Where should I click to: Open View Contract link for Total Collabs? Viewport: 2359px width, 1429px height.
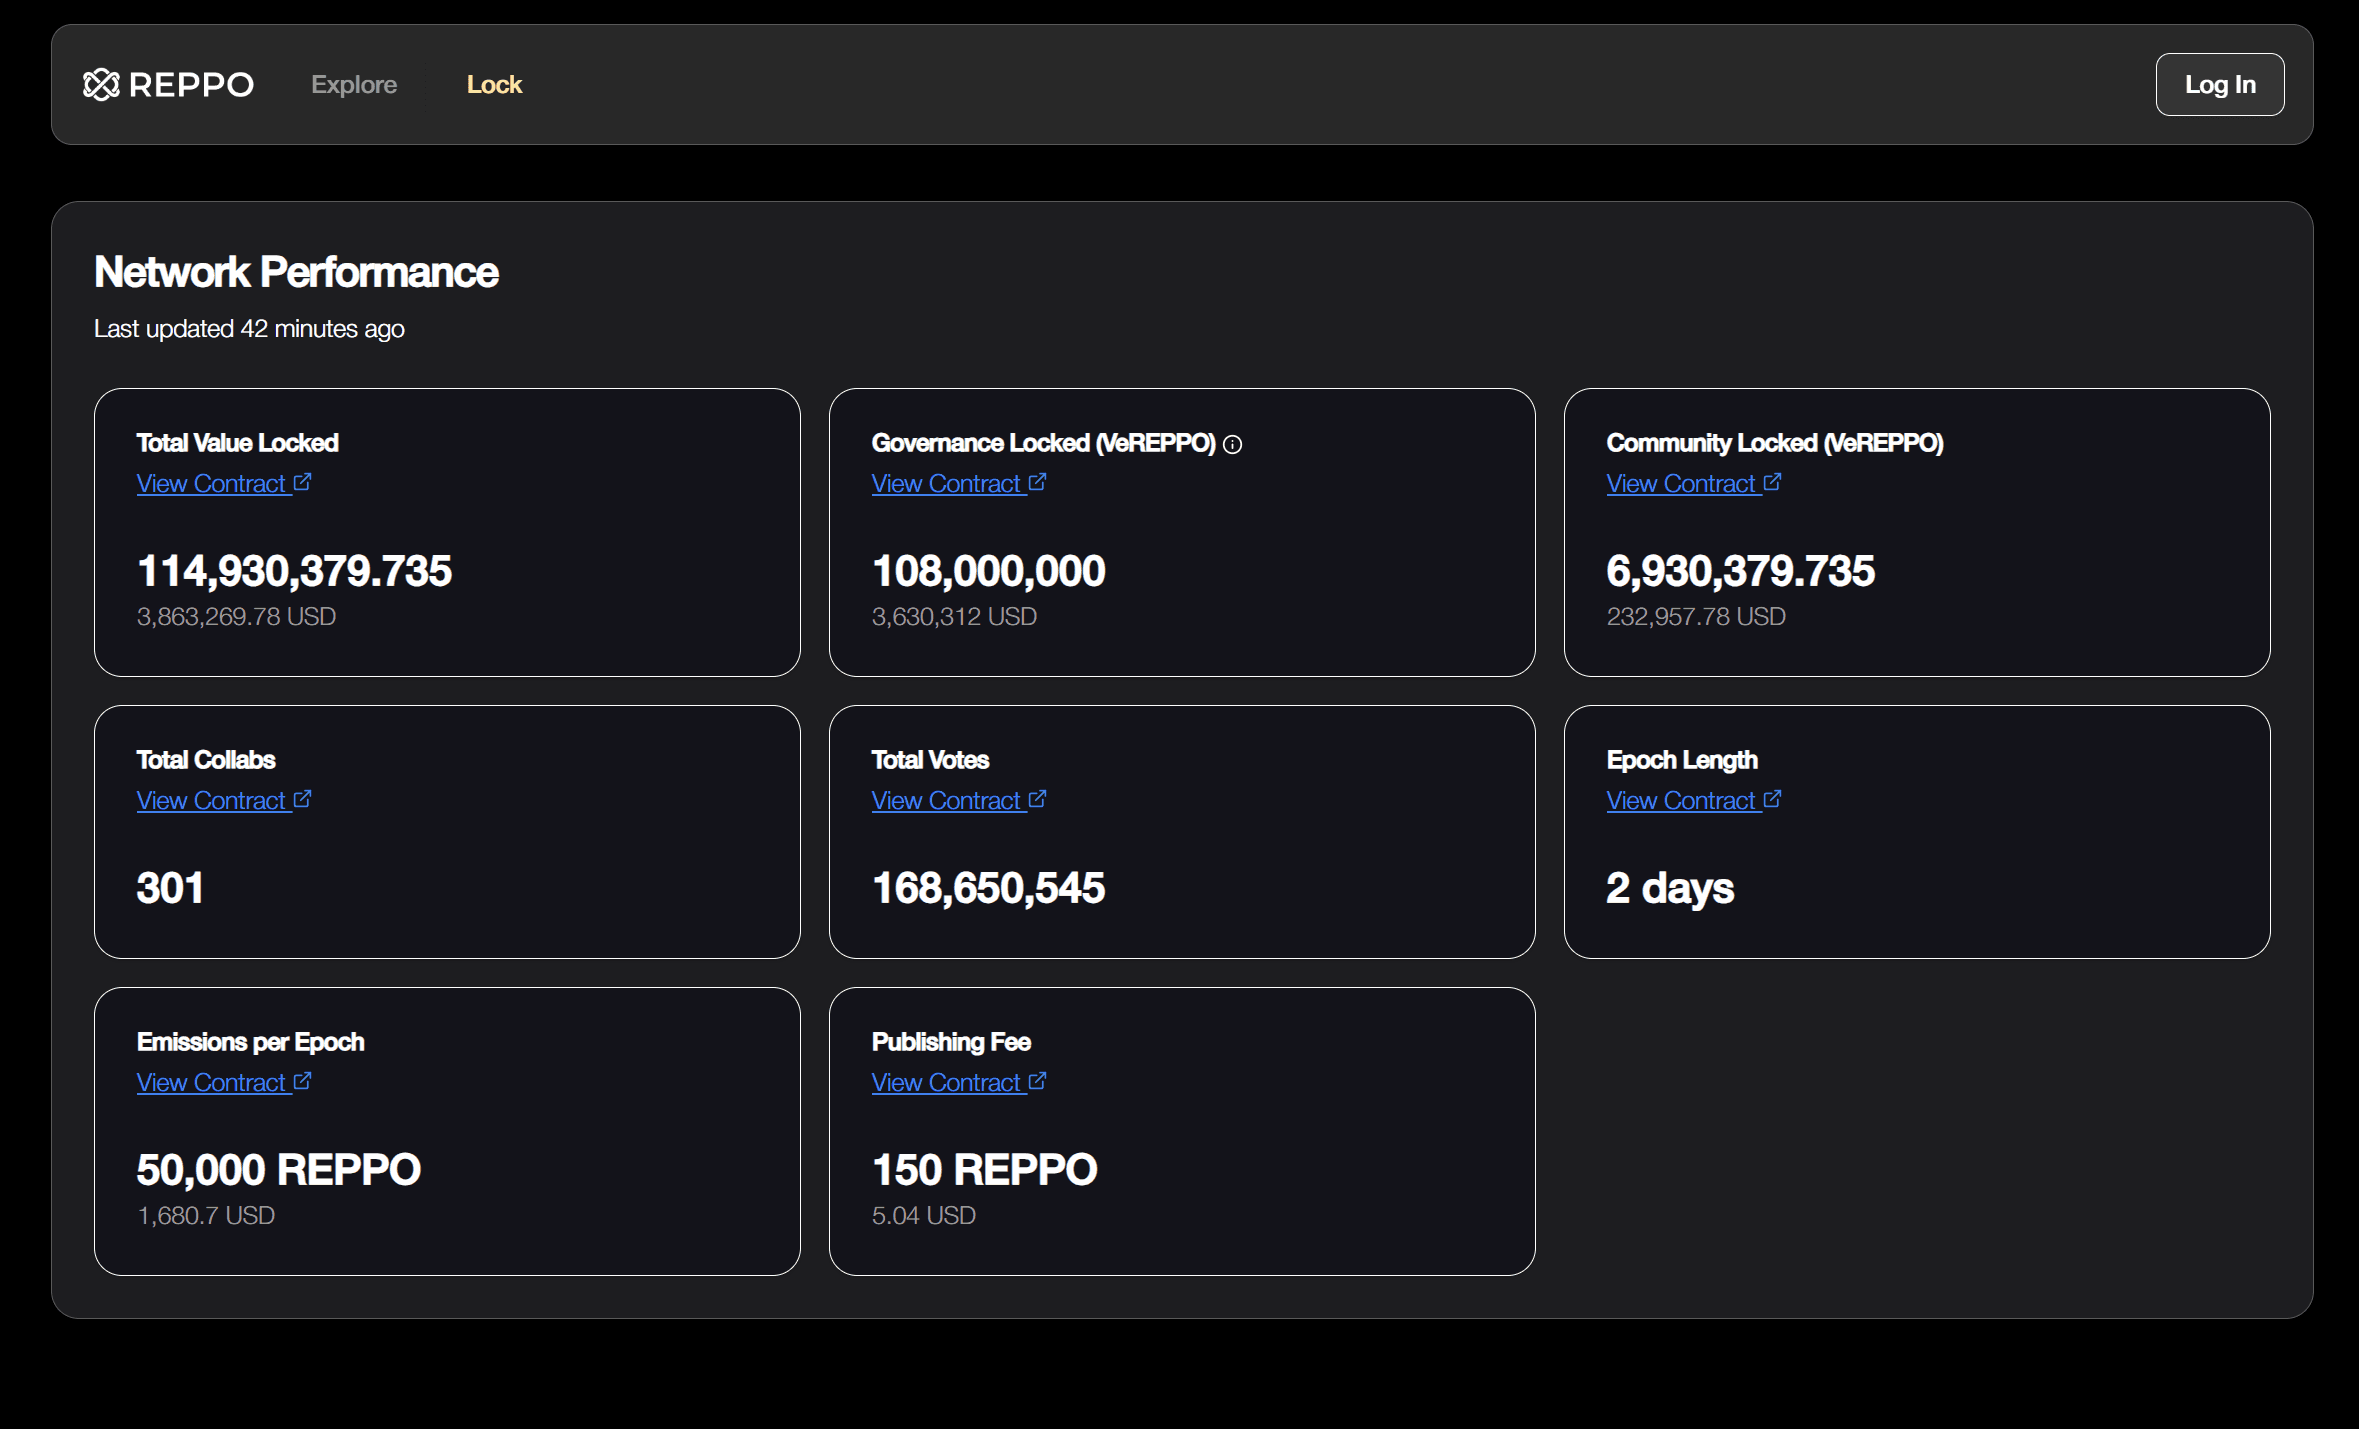coord(224,800)
